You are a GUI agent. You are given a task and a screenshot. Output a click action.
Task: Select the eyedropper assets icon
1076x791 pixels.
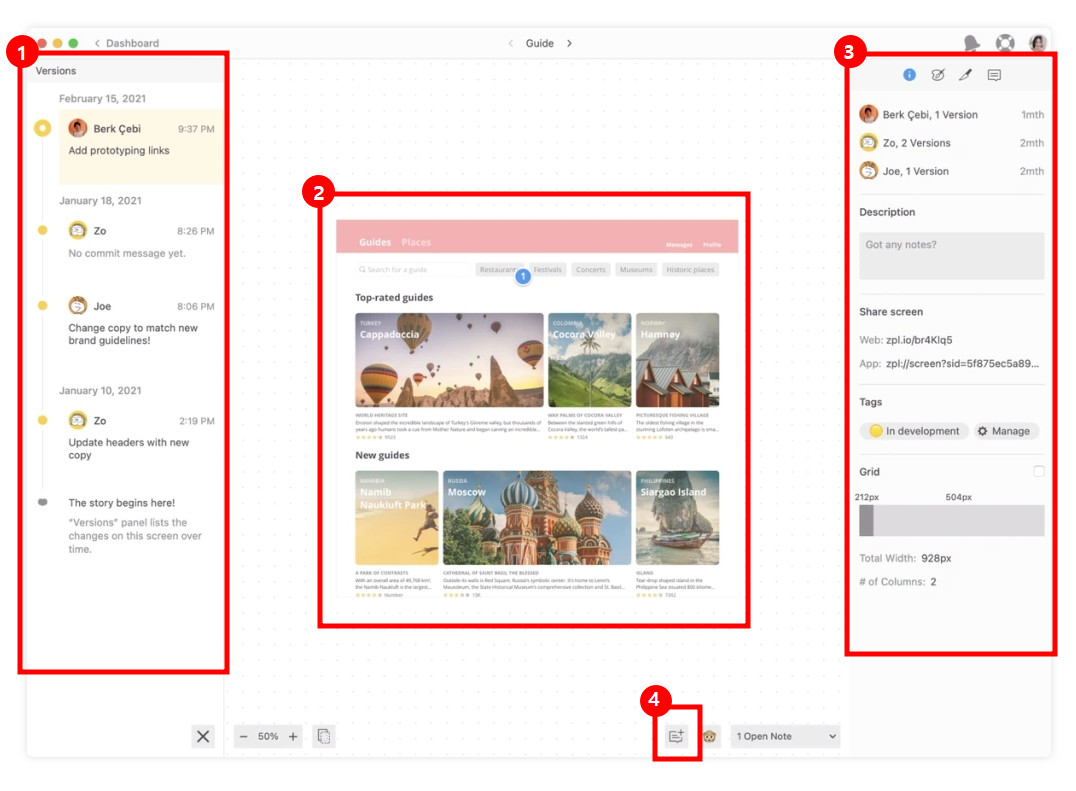966,75
